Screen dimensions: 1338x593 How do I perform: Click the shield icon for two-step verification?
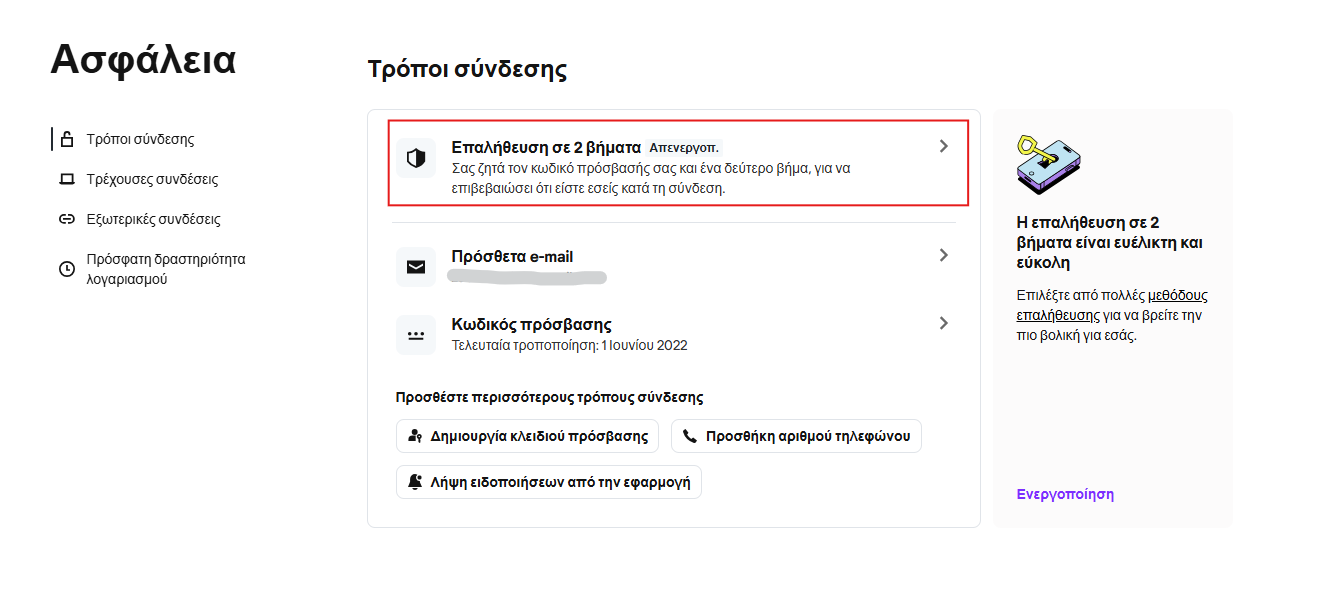(416, 158)
